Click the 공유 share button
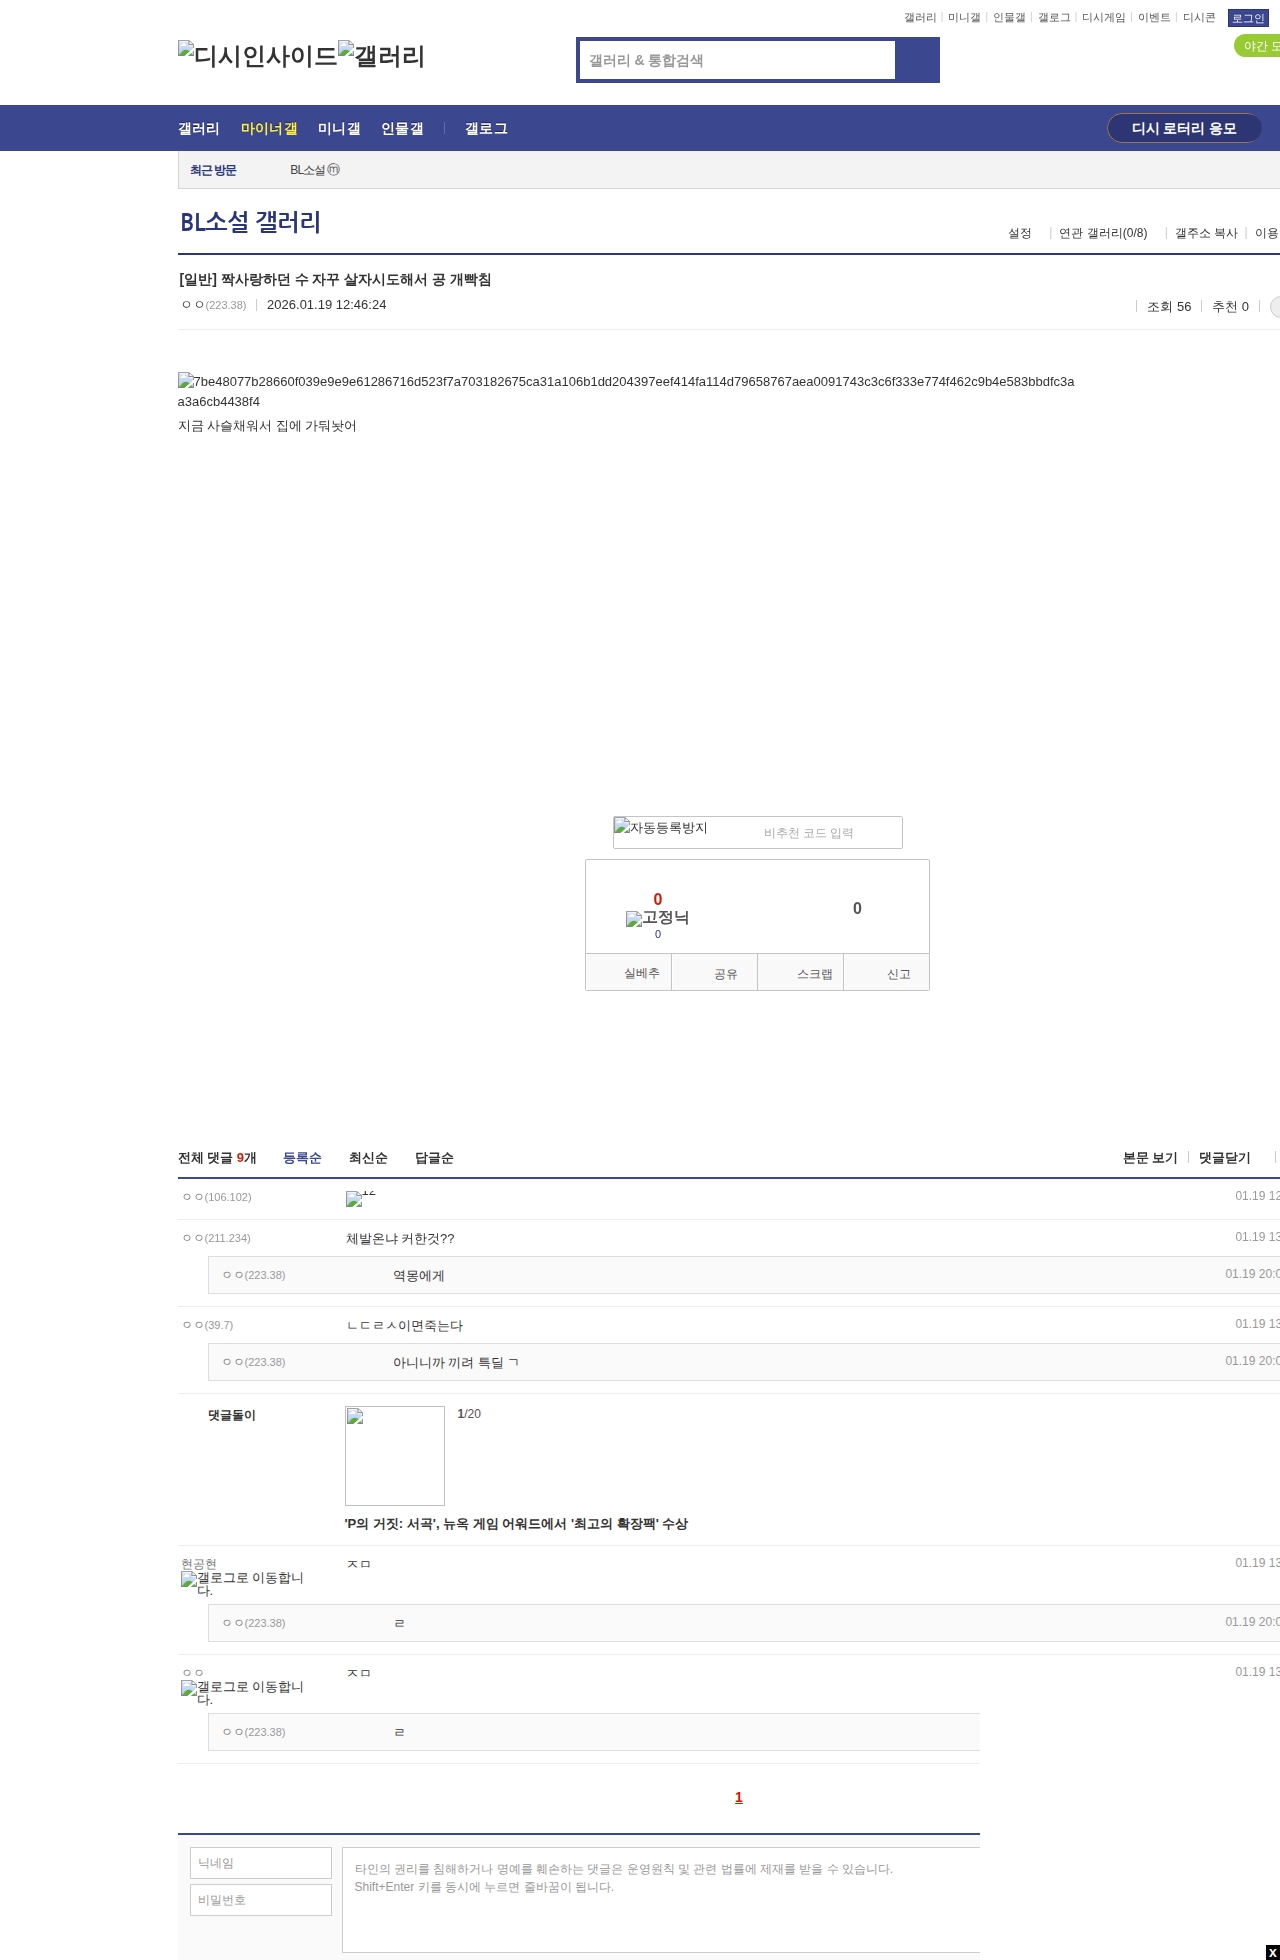 [x=715, y=973]
